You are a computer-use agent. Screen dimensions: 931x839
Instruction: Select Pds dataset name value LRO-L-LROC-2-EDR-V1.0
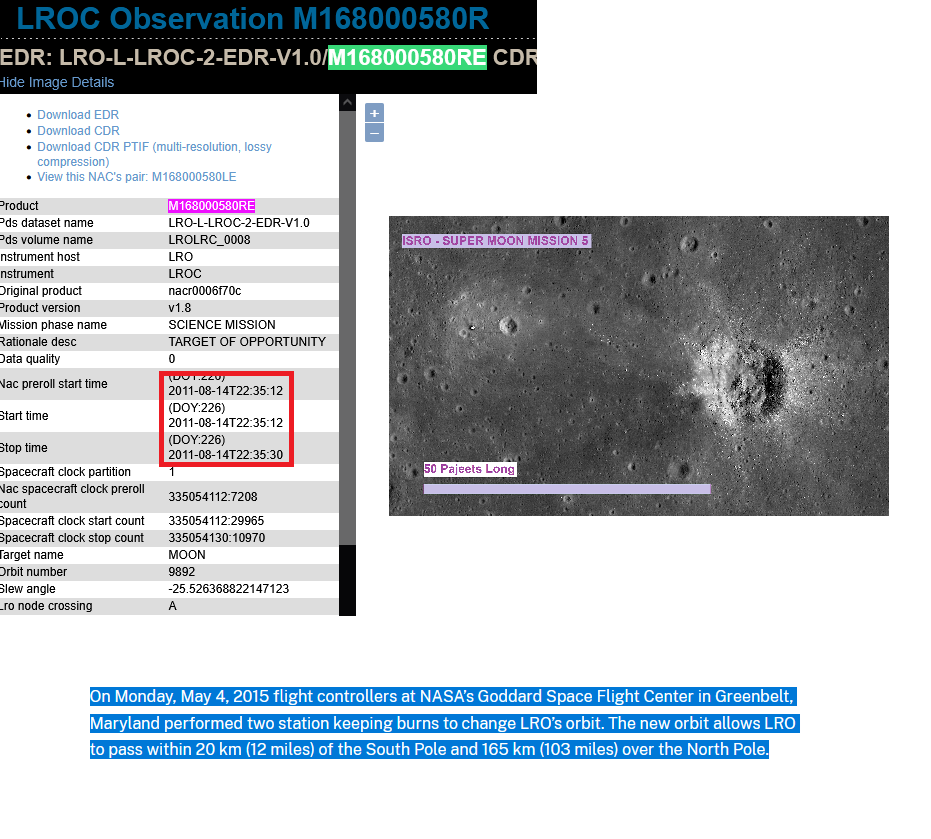tap(239, 223)
